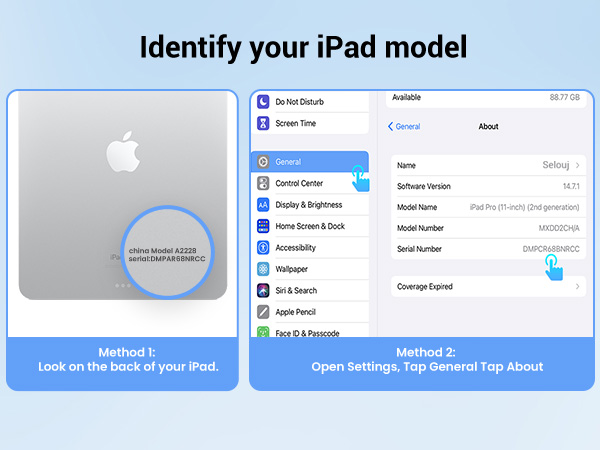Open Face ID & Passcode settings row

tap(310, 330)
